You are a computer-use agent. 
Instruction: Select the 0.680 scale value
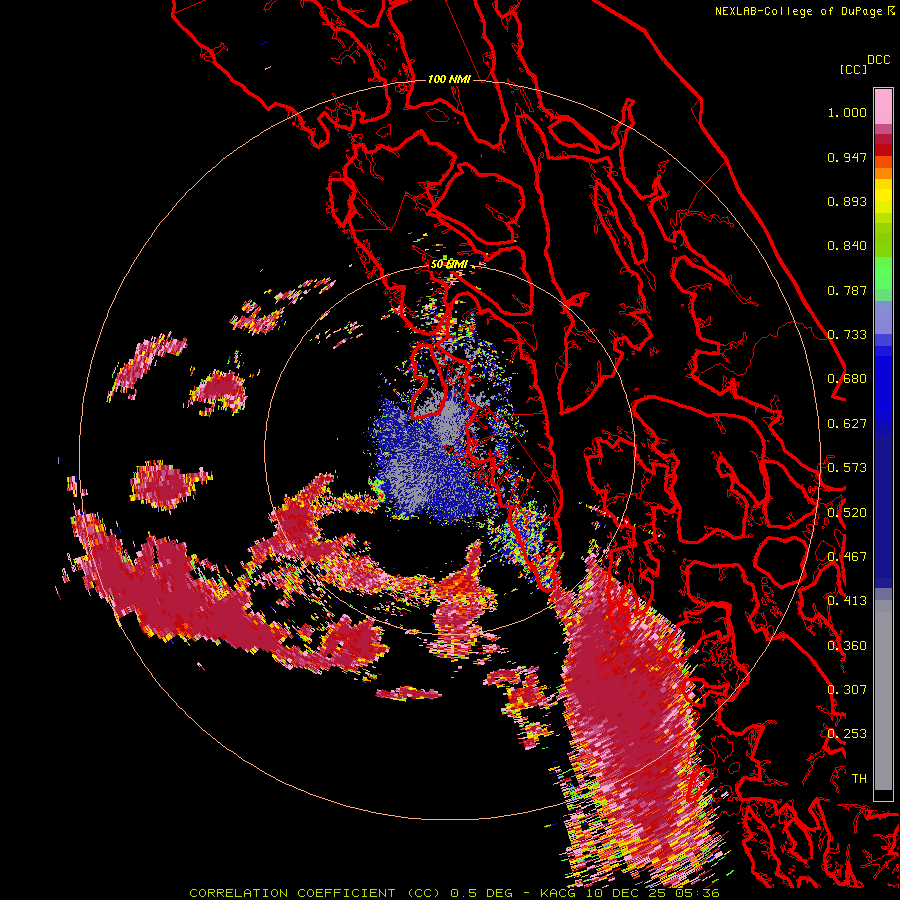[x=847, y=379]
